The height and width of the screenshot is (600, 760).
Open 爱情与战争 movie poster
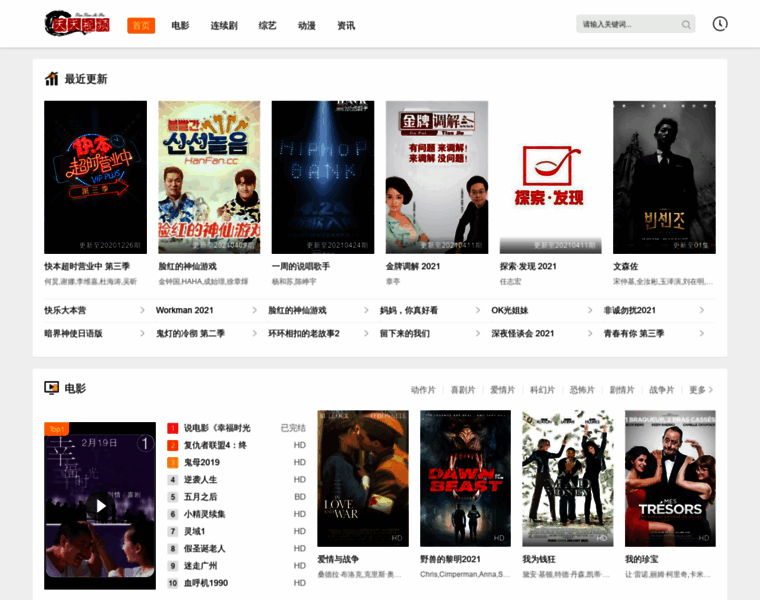[x=363, y=478]
